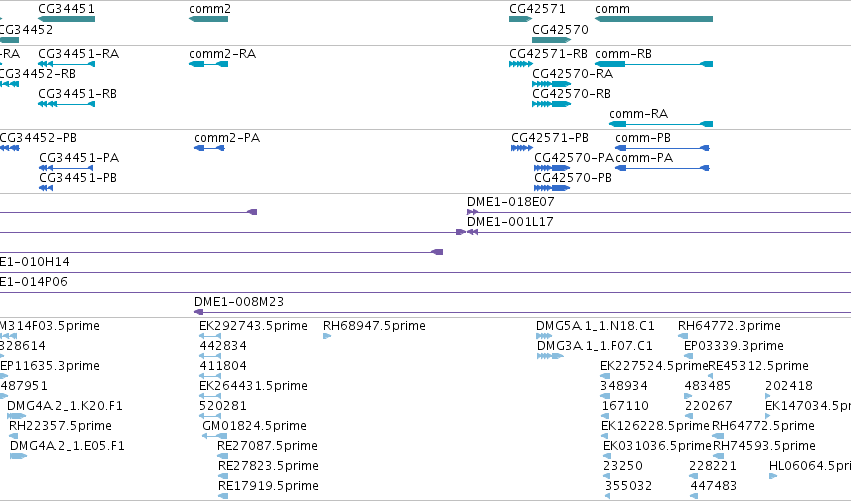Viewport: 851px width, 501px height.
Task: Select the DME1-001L17 BAC label
Action: point(510,222)
